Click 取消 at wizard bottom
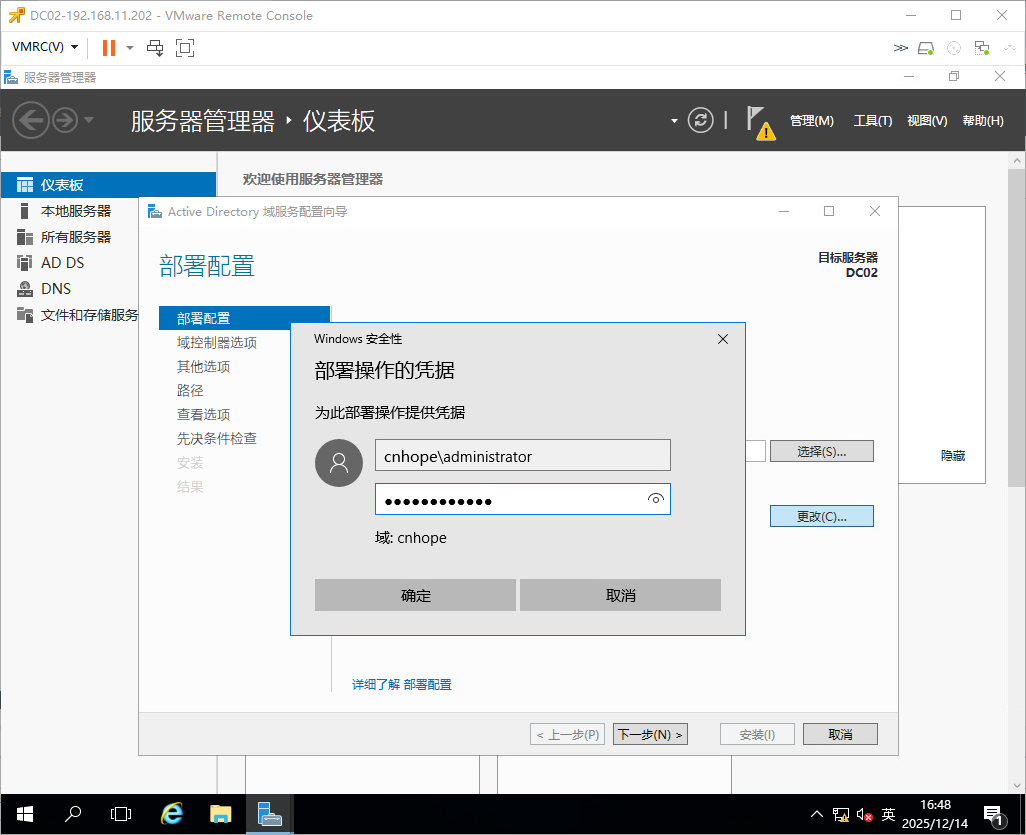 [x=840, y=735]
